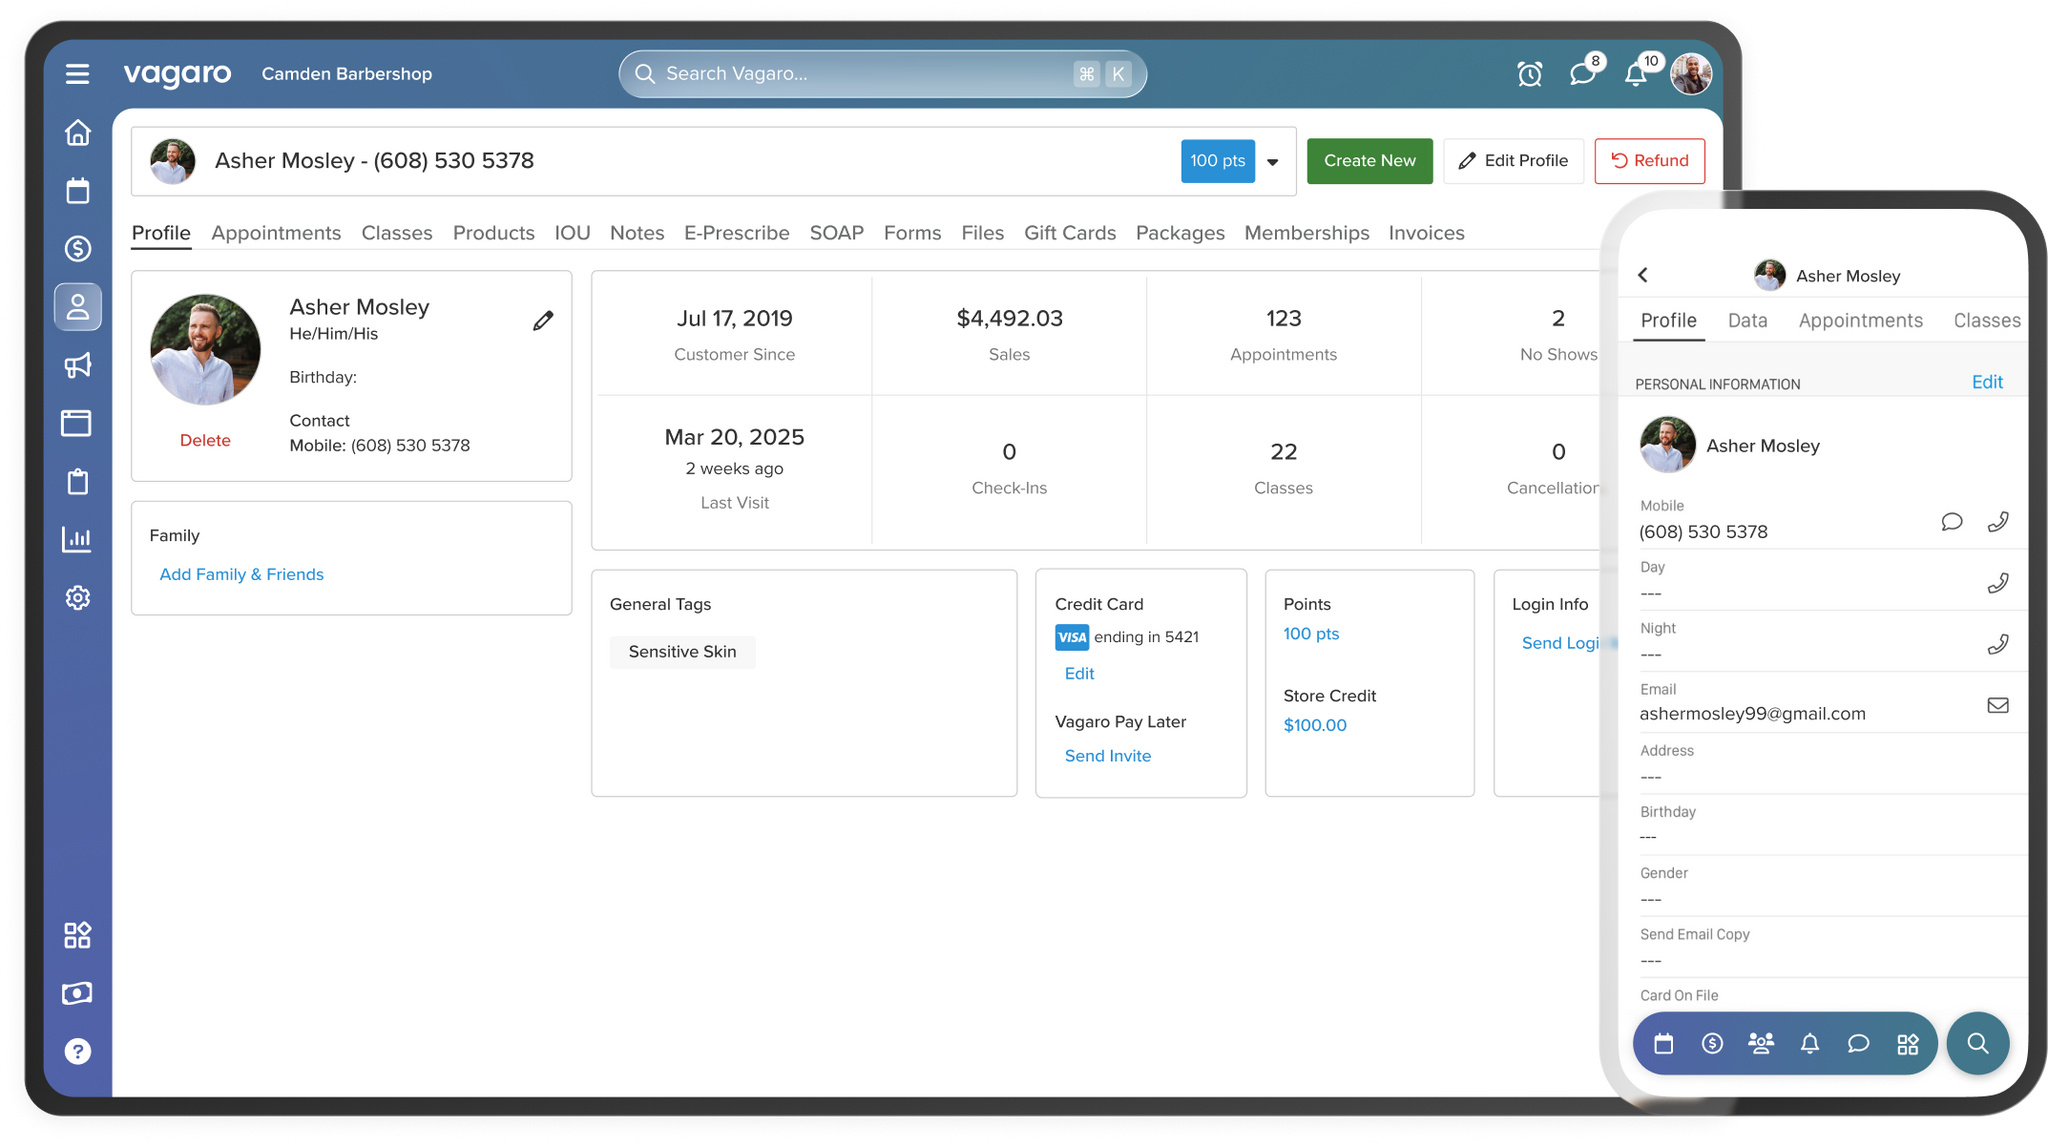Open the Invoices tab
Viewport: 2048px width, 1145px height.
[x=1426, y=233]
